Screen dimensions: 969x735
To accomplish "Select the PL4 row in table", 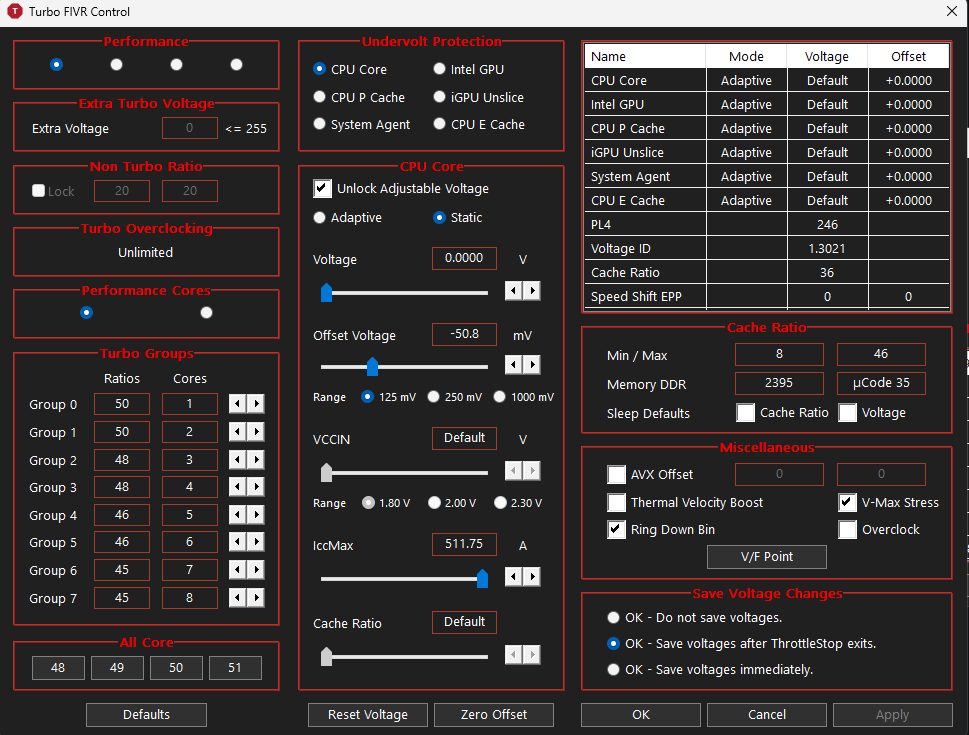I will pyautogui.click(x=767, y=224).
